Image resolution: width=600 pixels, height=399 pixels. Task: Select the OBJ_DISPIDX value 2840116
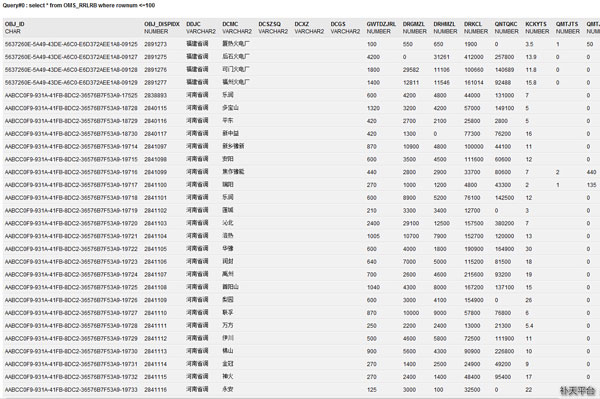[155, 121]
